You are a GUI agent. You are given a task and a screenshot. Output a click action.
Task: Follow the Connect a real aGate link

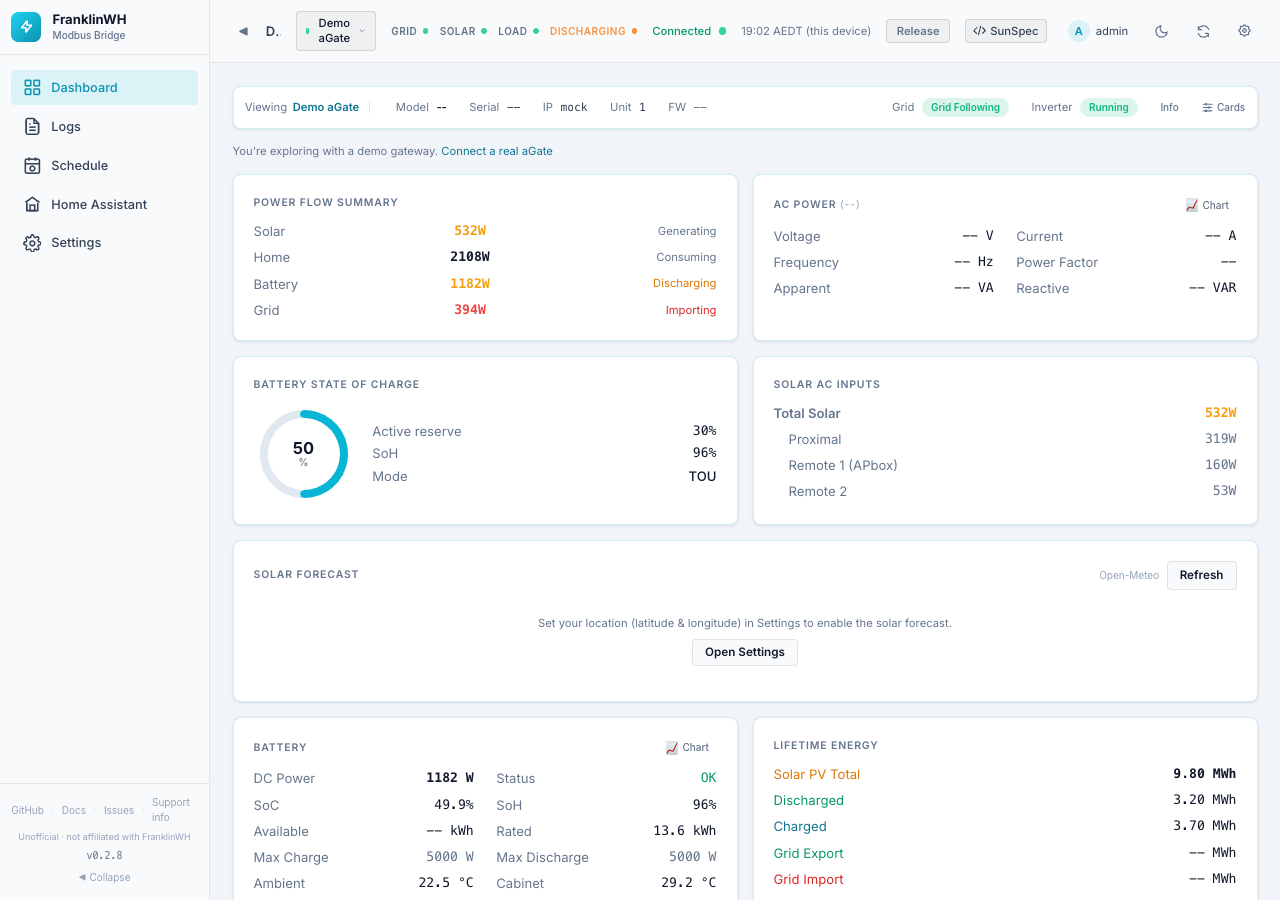(x=497, y=151)
